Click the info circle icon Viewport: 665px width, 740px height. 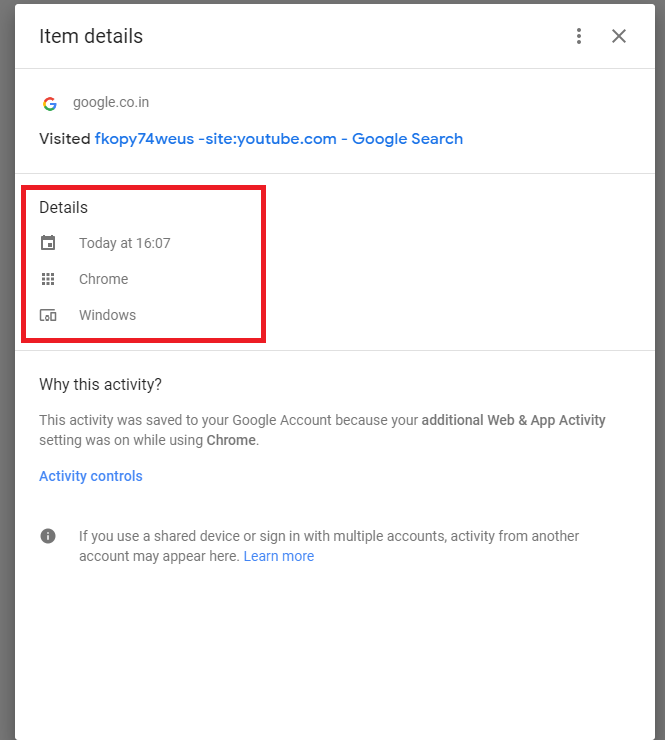[48, 536]
